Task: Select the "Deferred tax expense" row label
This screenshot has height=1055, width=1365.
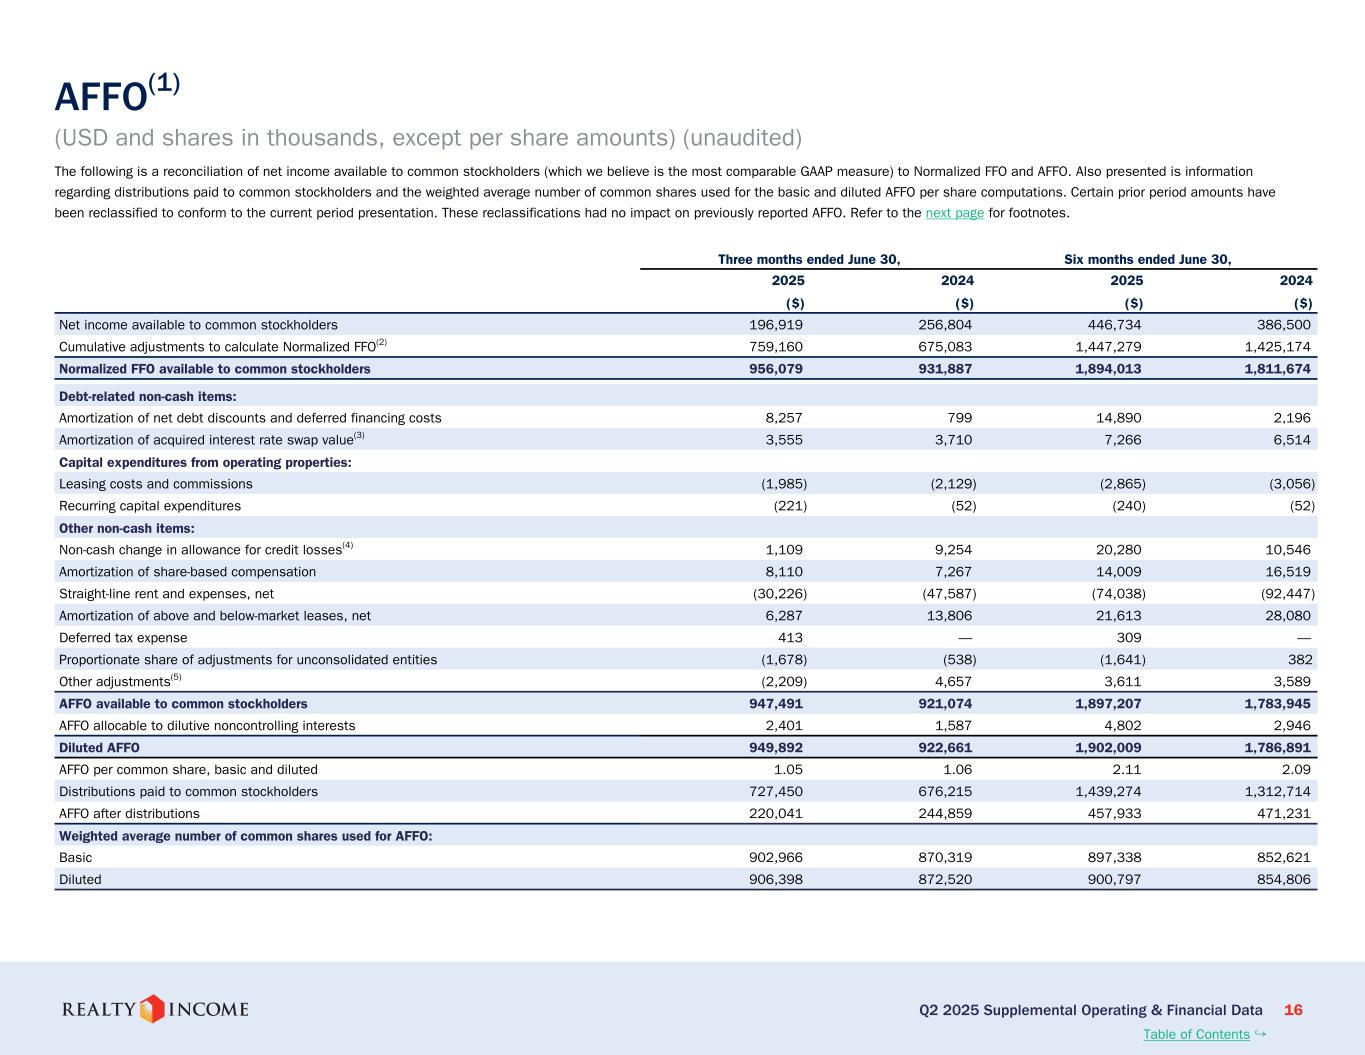Action: point(123,638)
